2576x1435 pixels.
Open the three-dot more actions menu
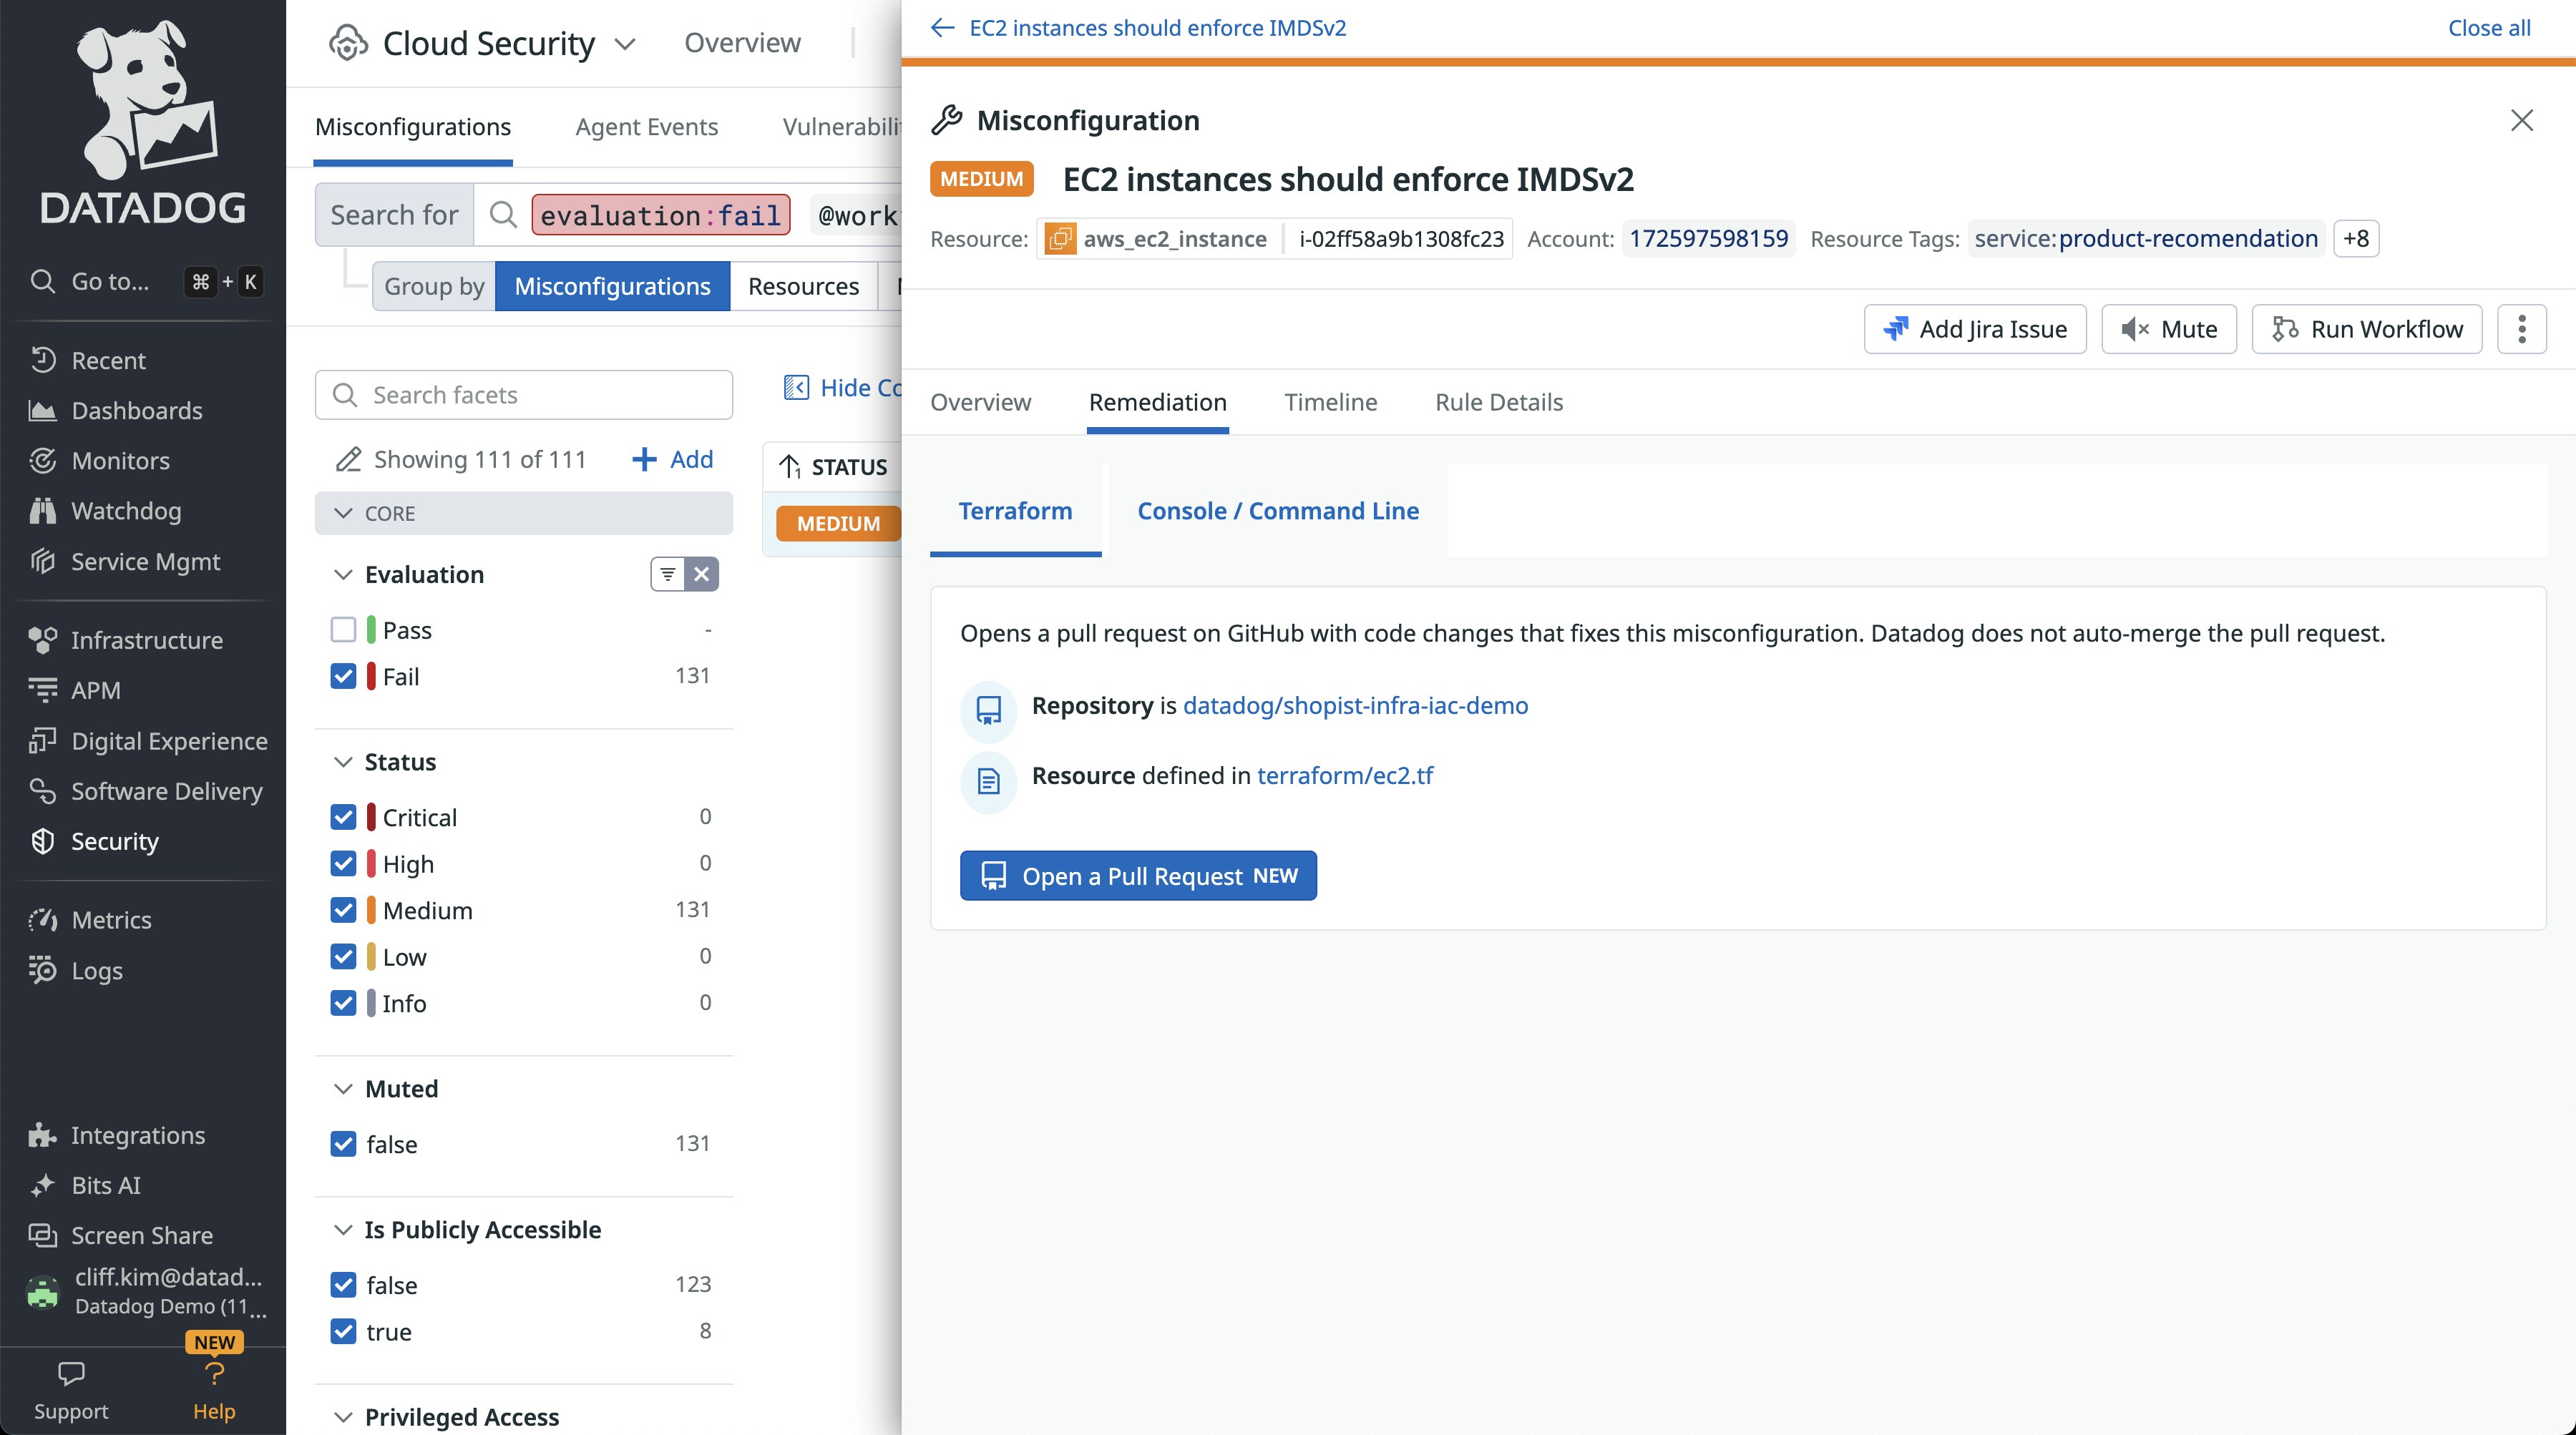(x=2521, y=329)
